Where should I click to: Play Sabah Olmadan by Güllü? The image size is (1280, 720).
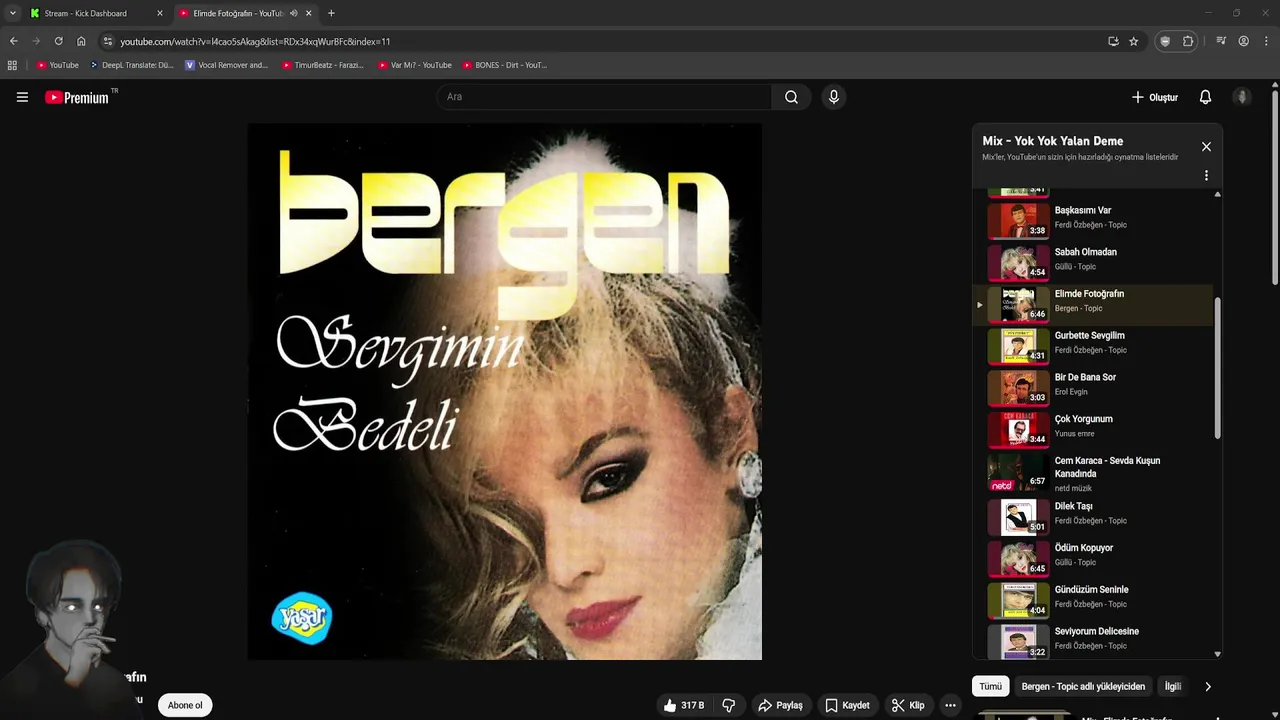click(x=1095, y=263)
